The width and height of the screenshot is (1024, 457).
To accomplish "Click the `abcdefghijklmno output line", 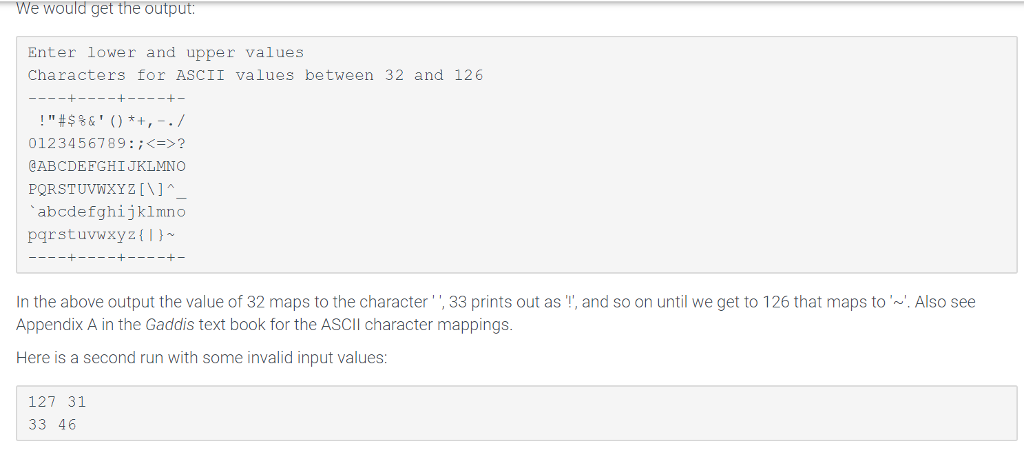I will click(x=107, y=212).
